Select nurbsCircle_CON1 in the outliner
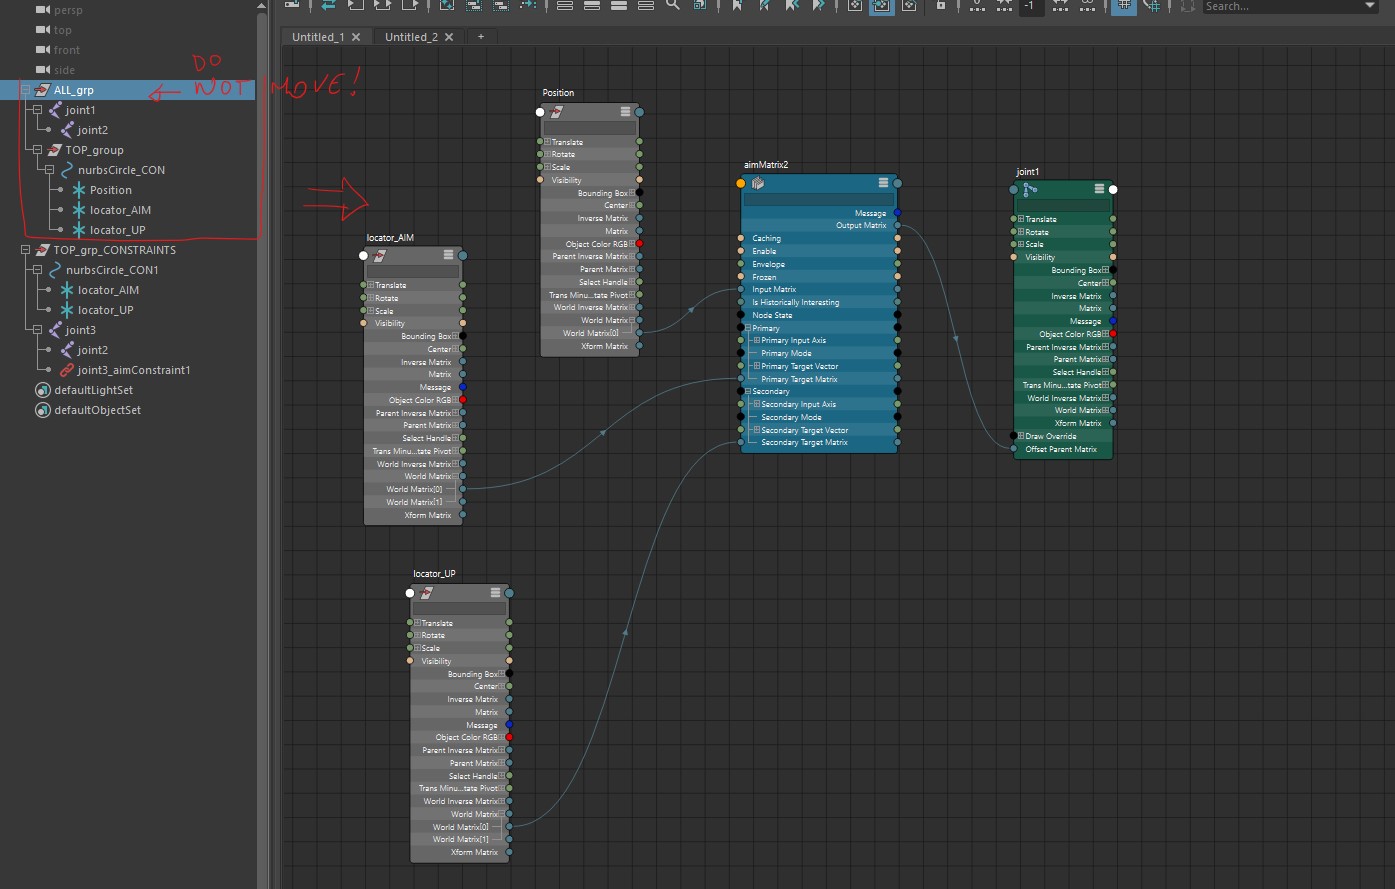Screen dimensions: 1395x889 tap(112, 270)
